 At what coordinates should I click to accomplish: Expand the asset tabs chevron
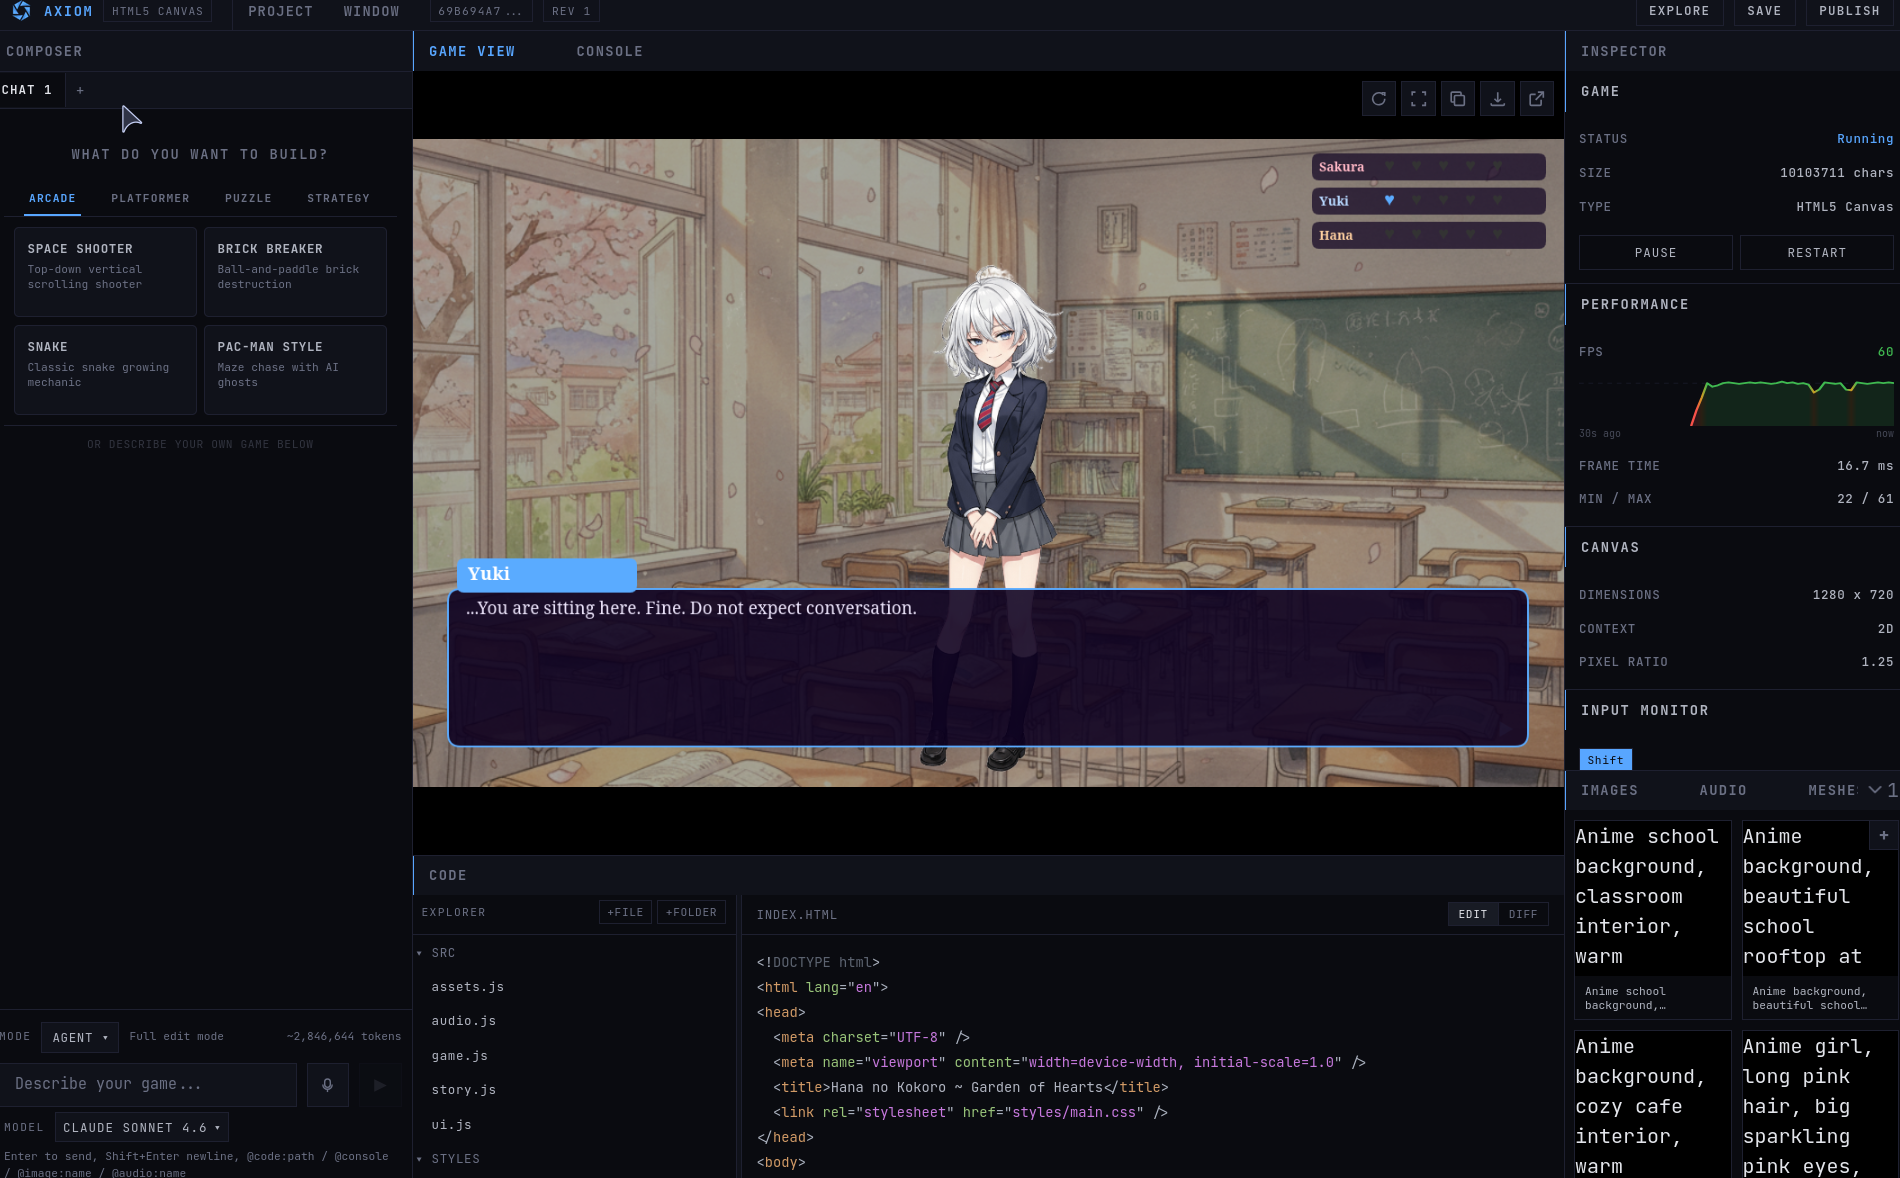tap(1875, 790)
